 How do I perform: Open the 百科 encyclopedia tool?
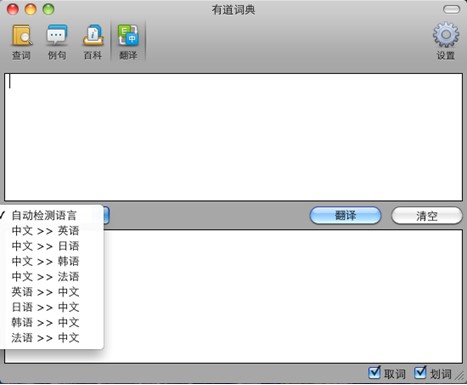coord(93,42)
